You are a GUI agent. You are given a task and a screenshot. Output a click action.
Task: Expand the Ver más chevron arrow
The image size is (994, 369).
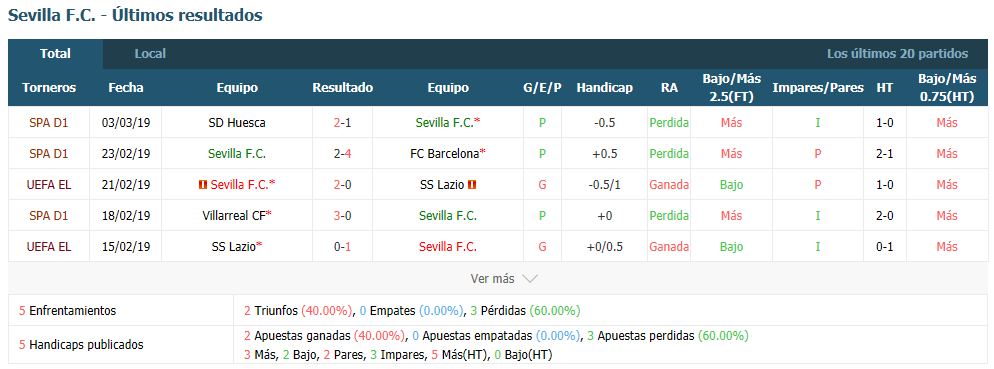[531, 279]
